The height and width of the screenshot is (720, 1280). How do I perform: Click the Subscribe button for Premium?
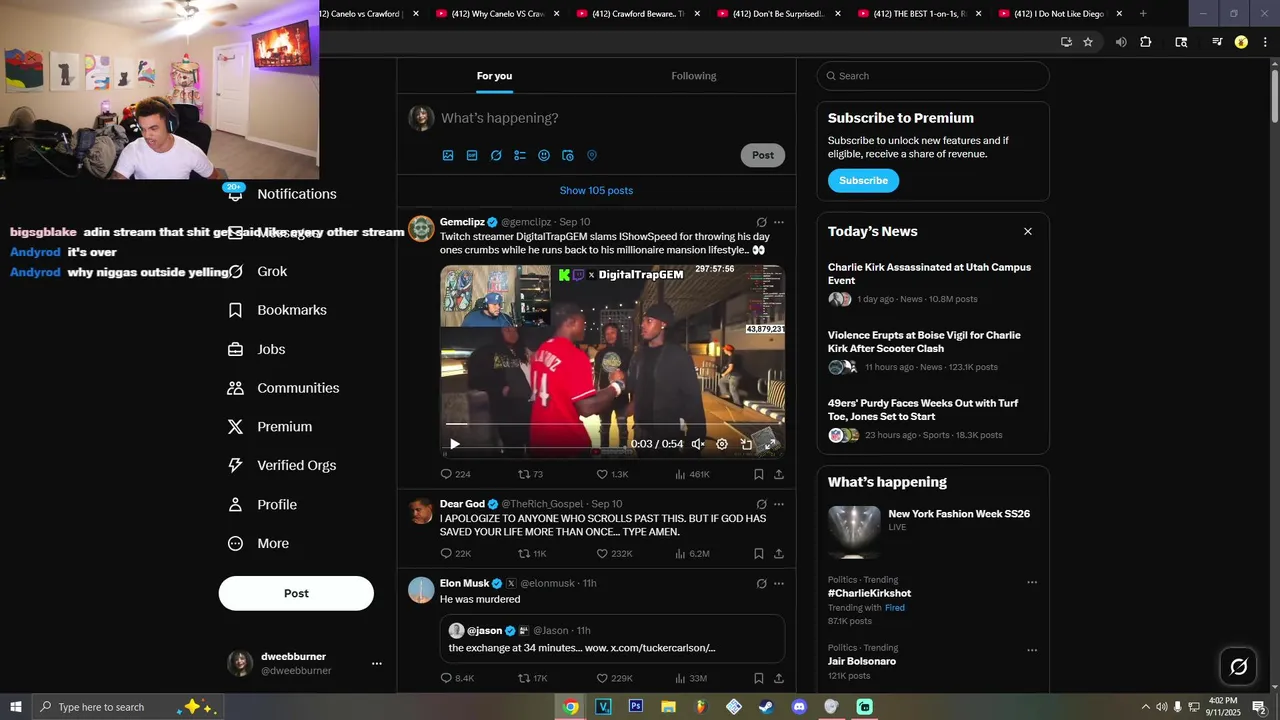pyautogui.click(x=863, y=181)
